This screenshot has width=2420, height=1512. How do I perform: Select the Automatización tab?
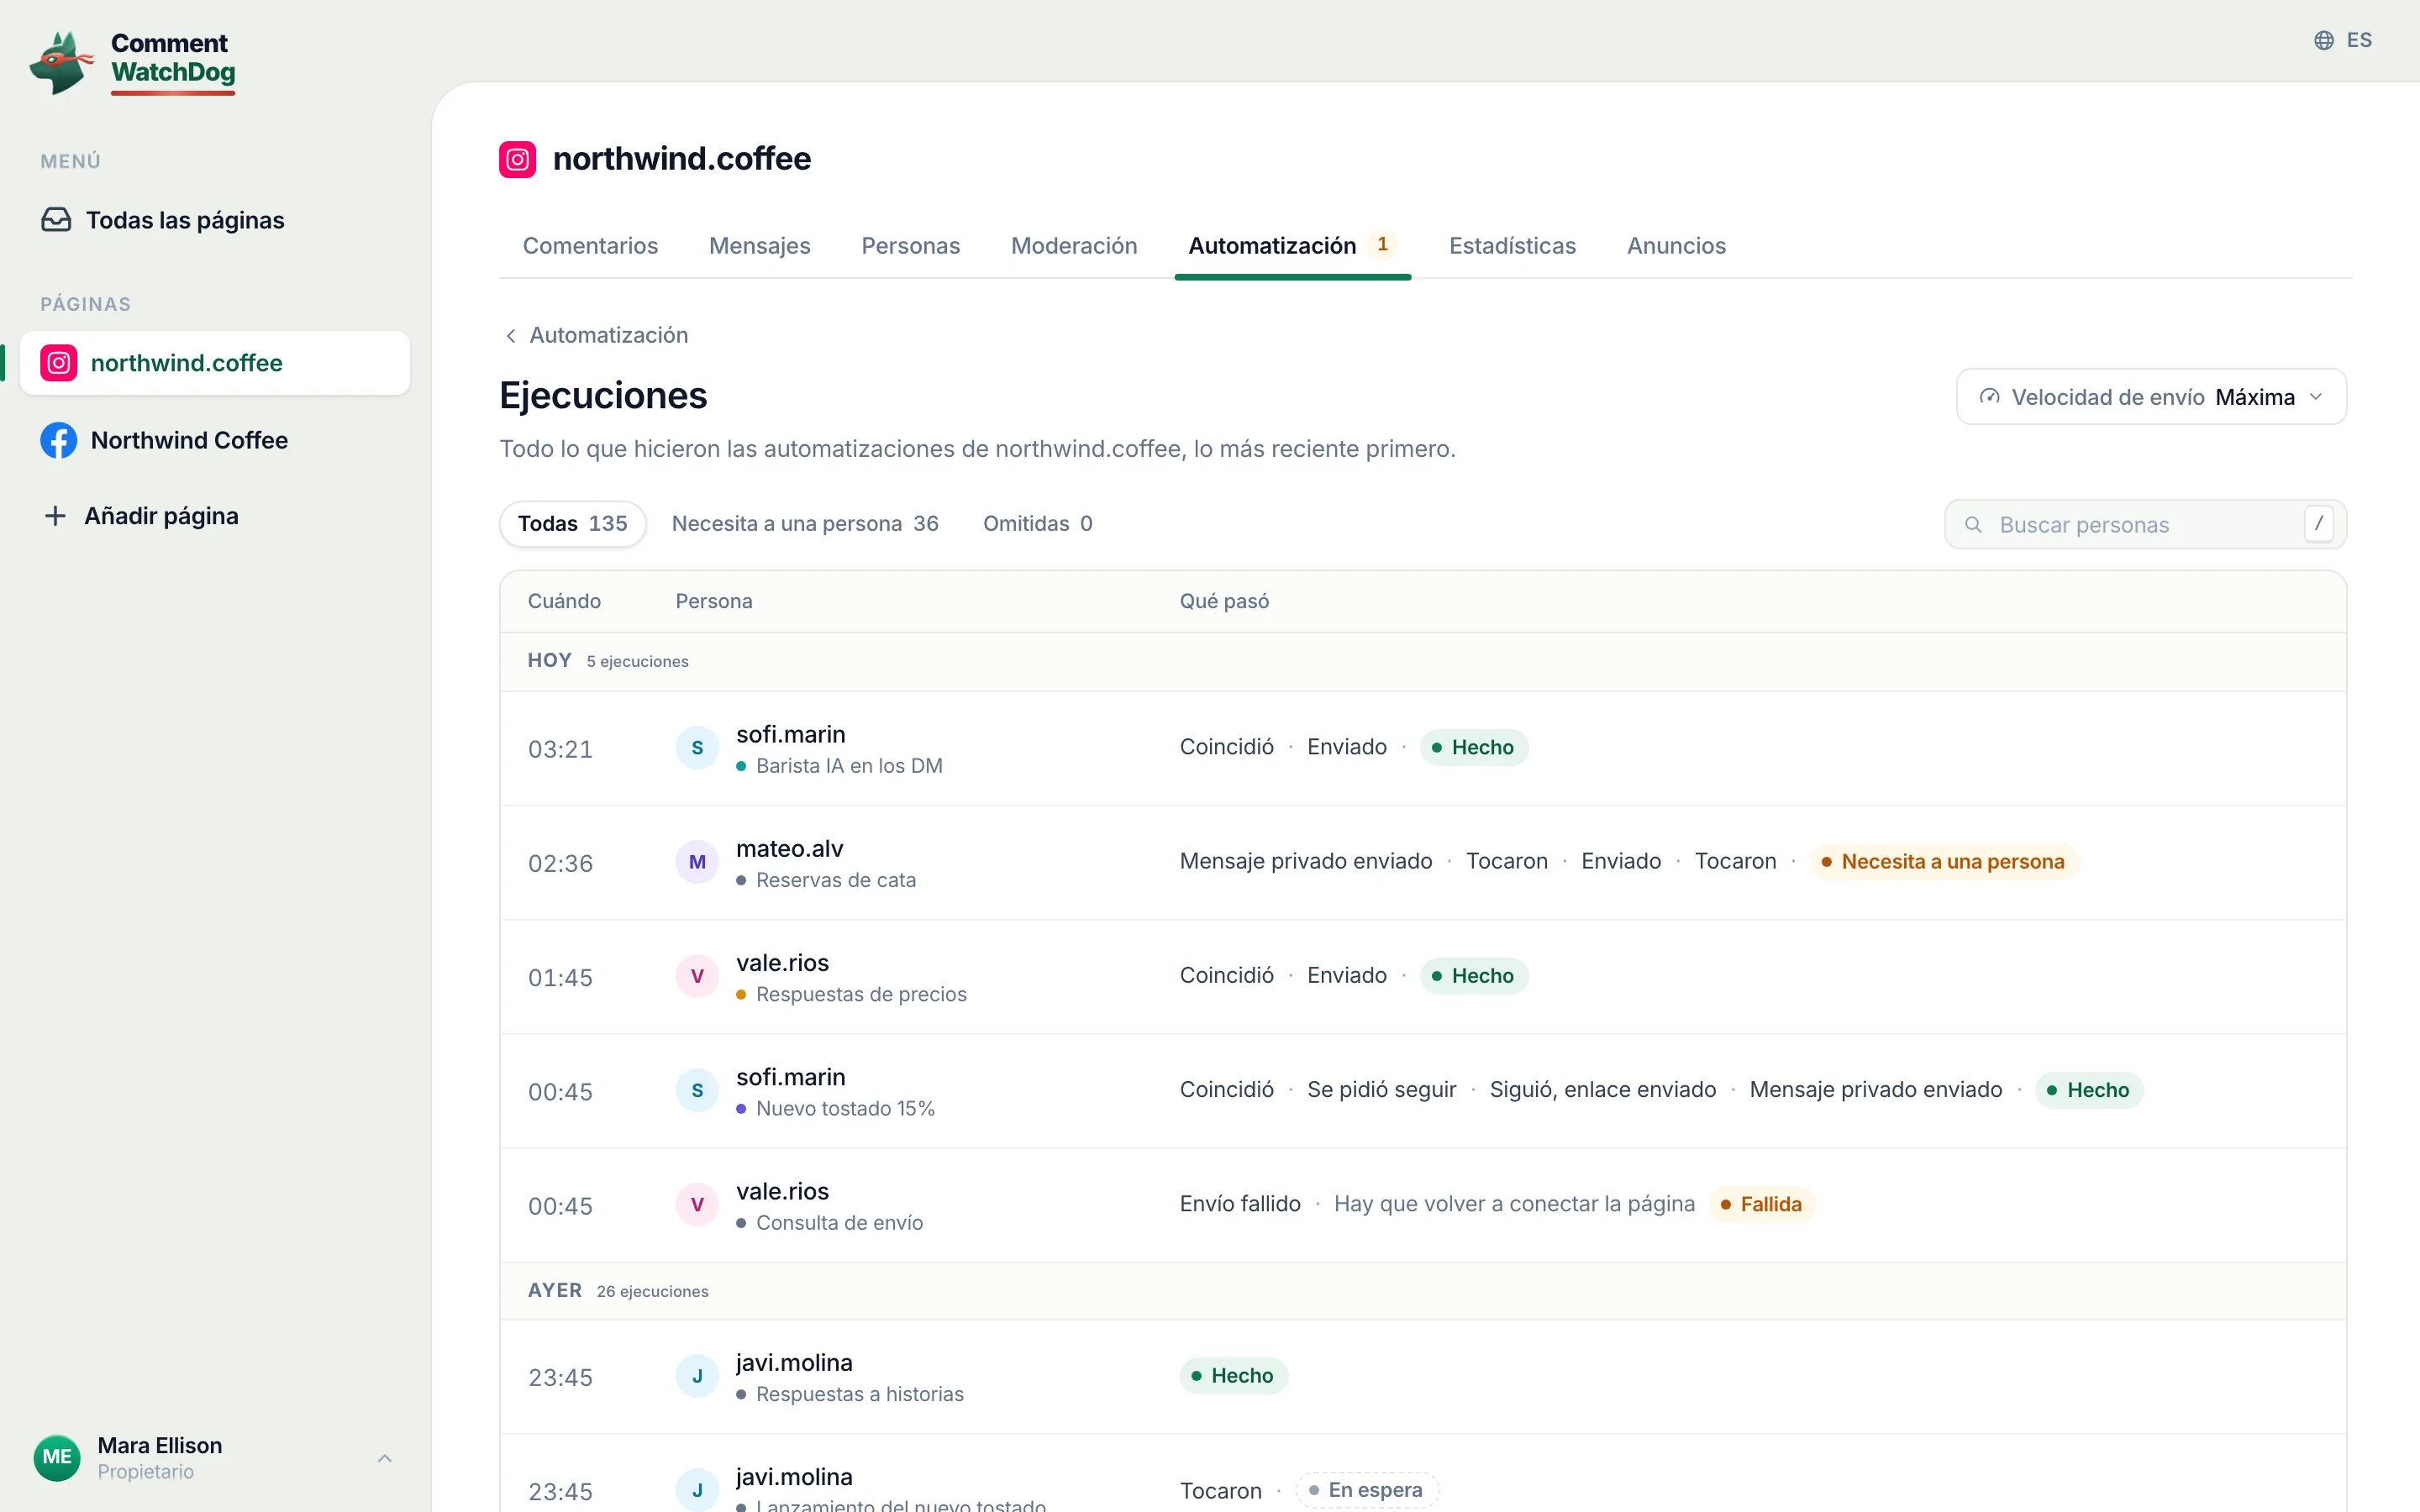tap(1292, 246)
